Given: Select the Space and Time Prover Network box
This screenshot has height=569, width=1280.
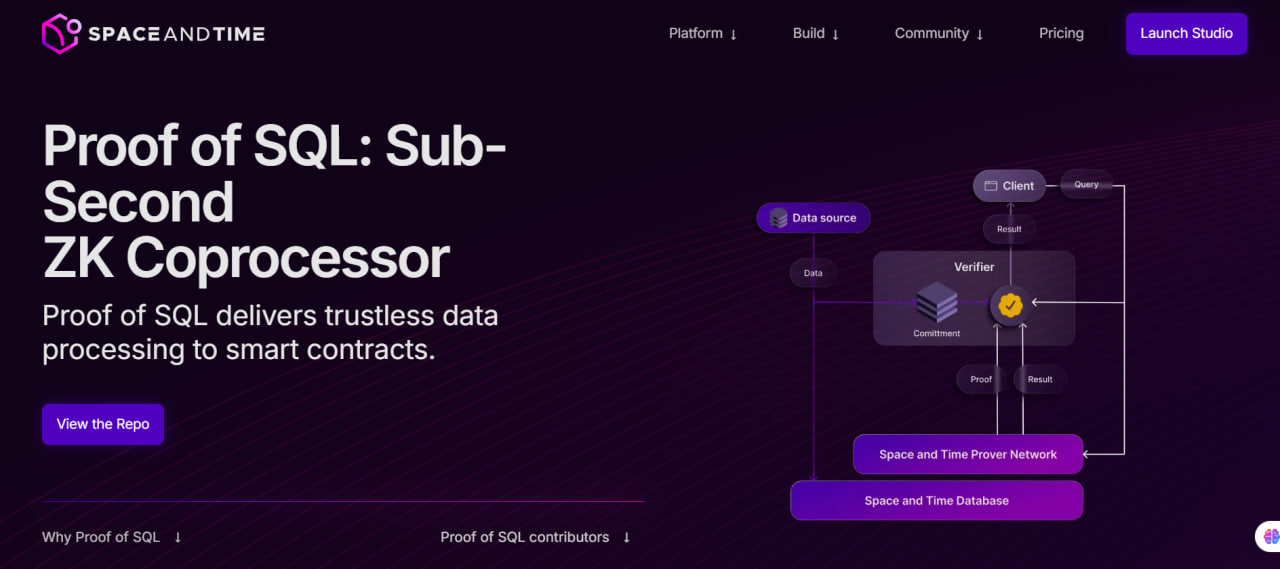Looking at the screenshot, I should (967, 454).
